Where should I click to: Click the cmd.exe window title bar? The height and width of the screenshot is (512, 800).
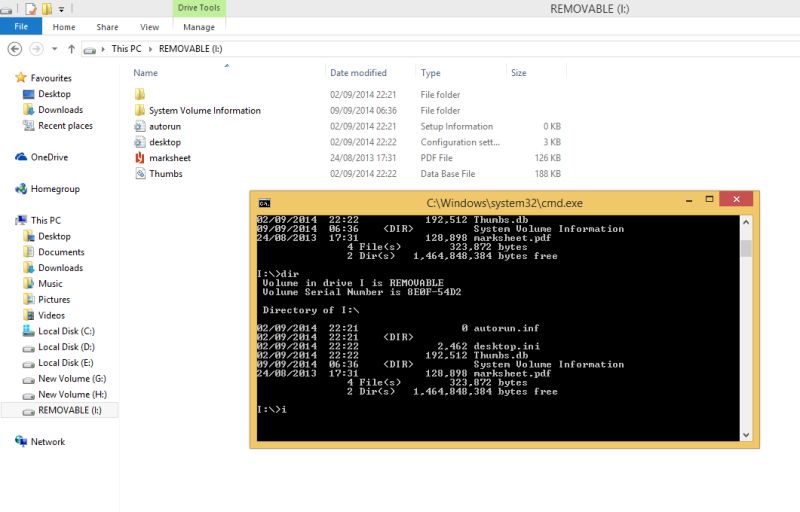pyautogui.click(x=504, y=203)
